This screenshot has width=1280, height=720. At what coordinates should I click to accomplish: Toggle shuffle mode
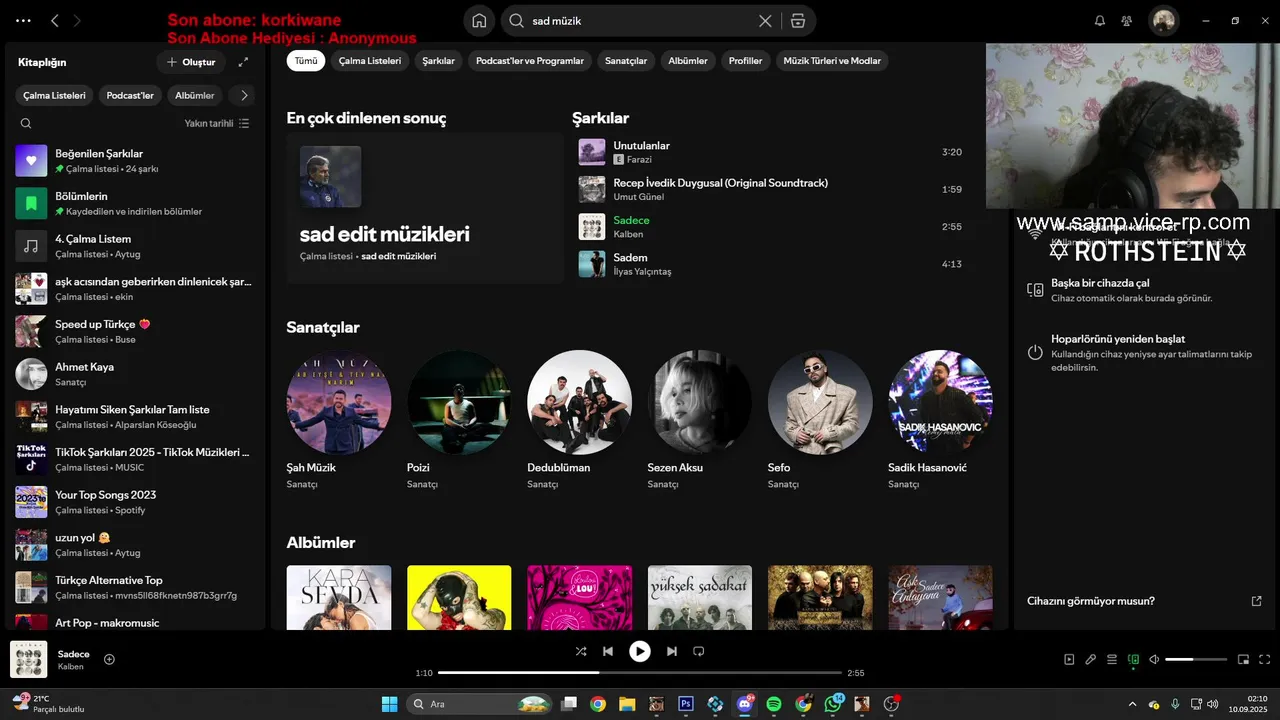(581, 651)
